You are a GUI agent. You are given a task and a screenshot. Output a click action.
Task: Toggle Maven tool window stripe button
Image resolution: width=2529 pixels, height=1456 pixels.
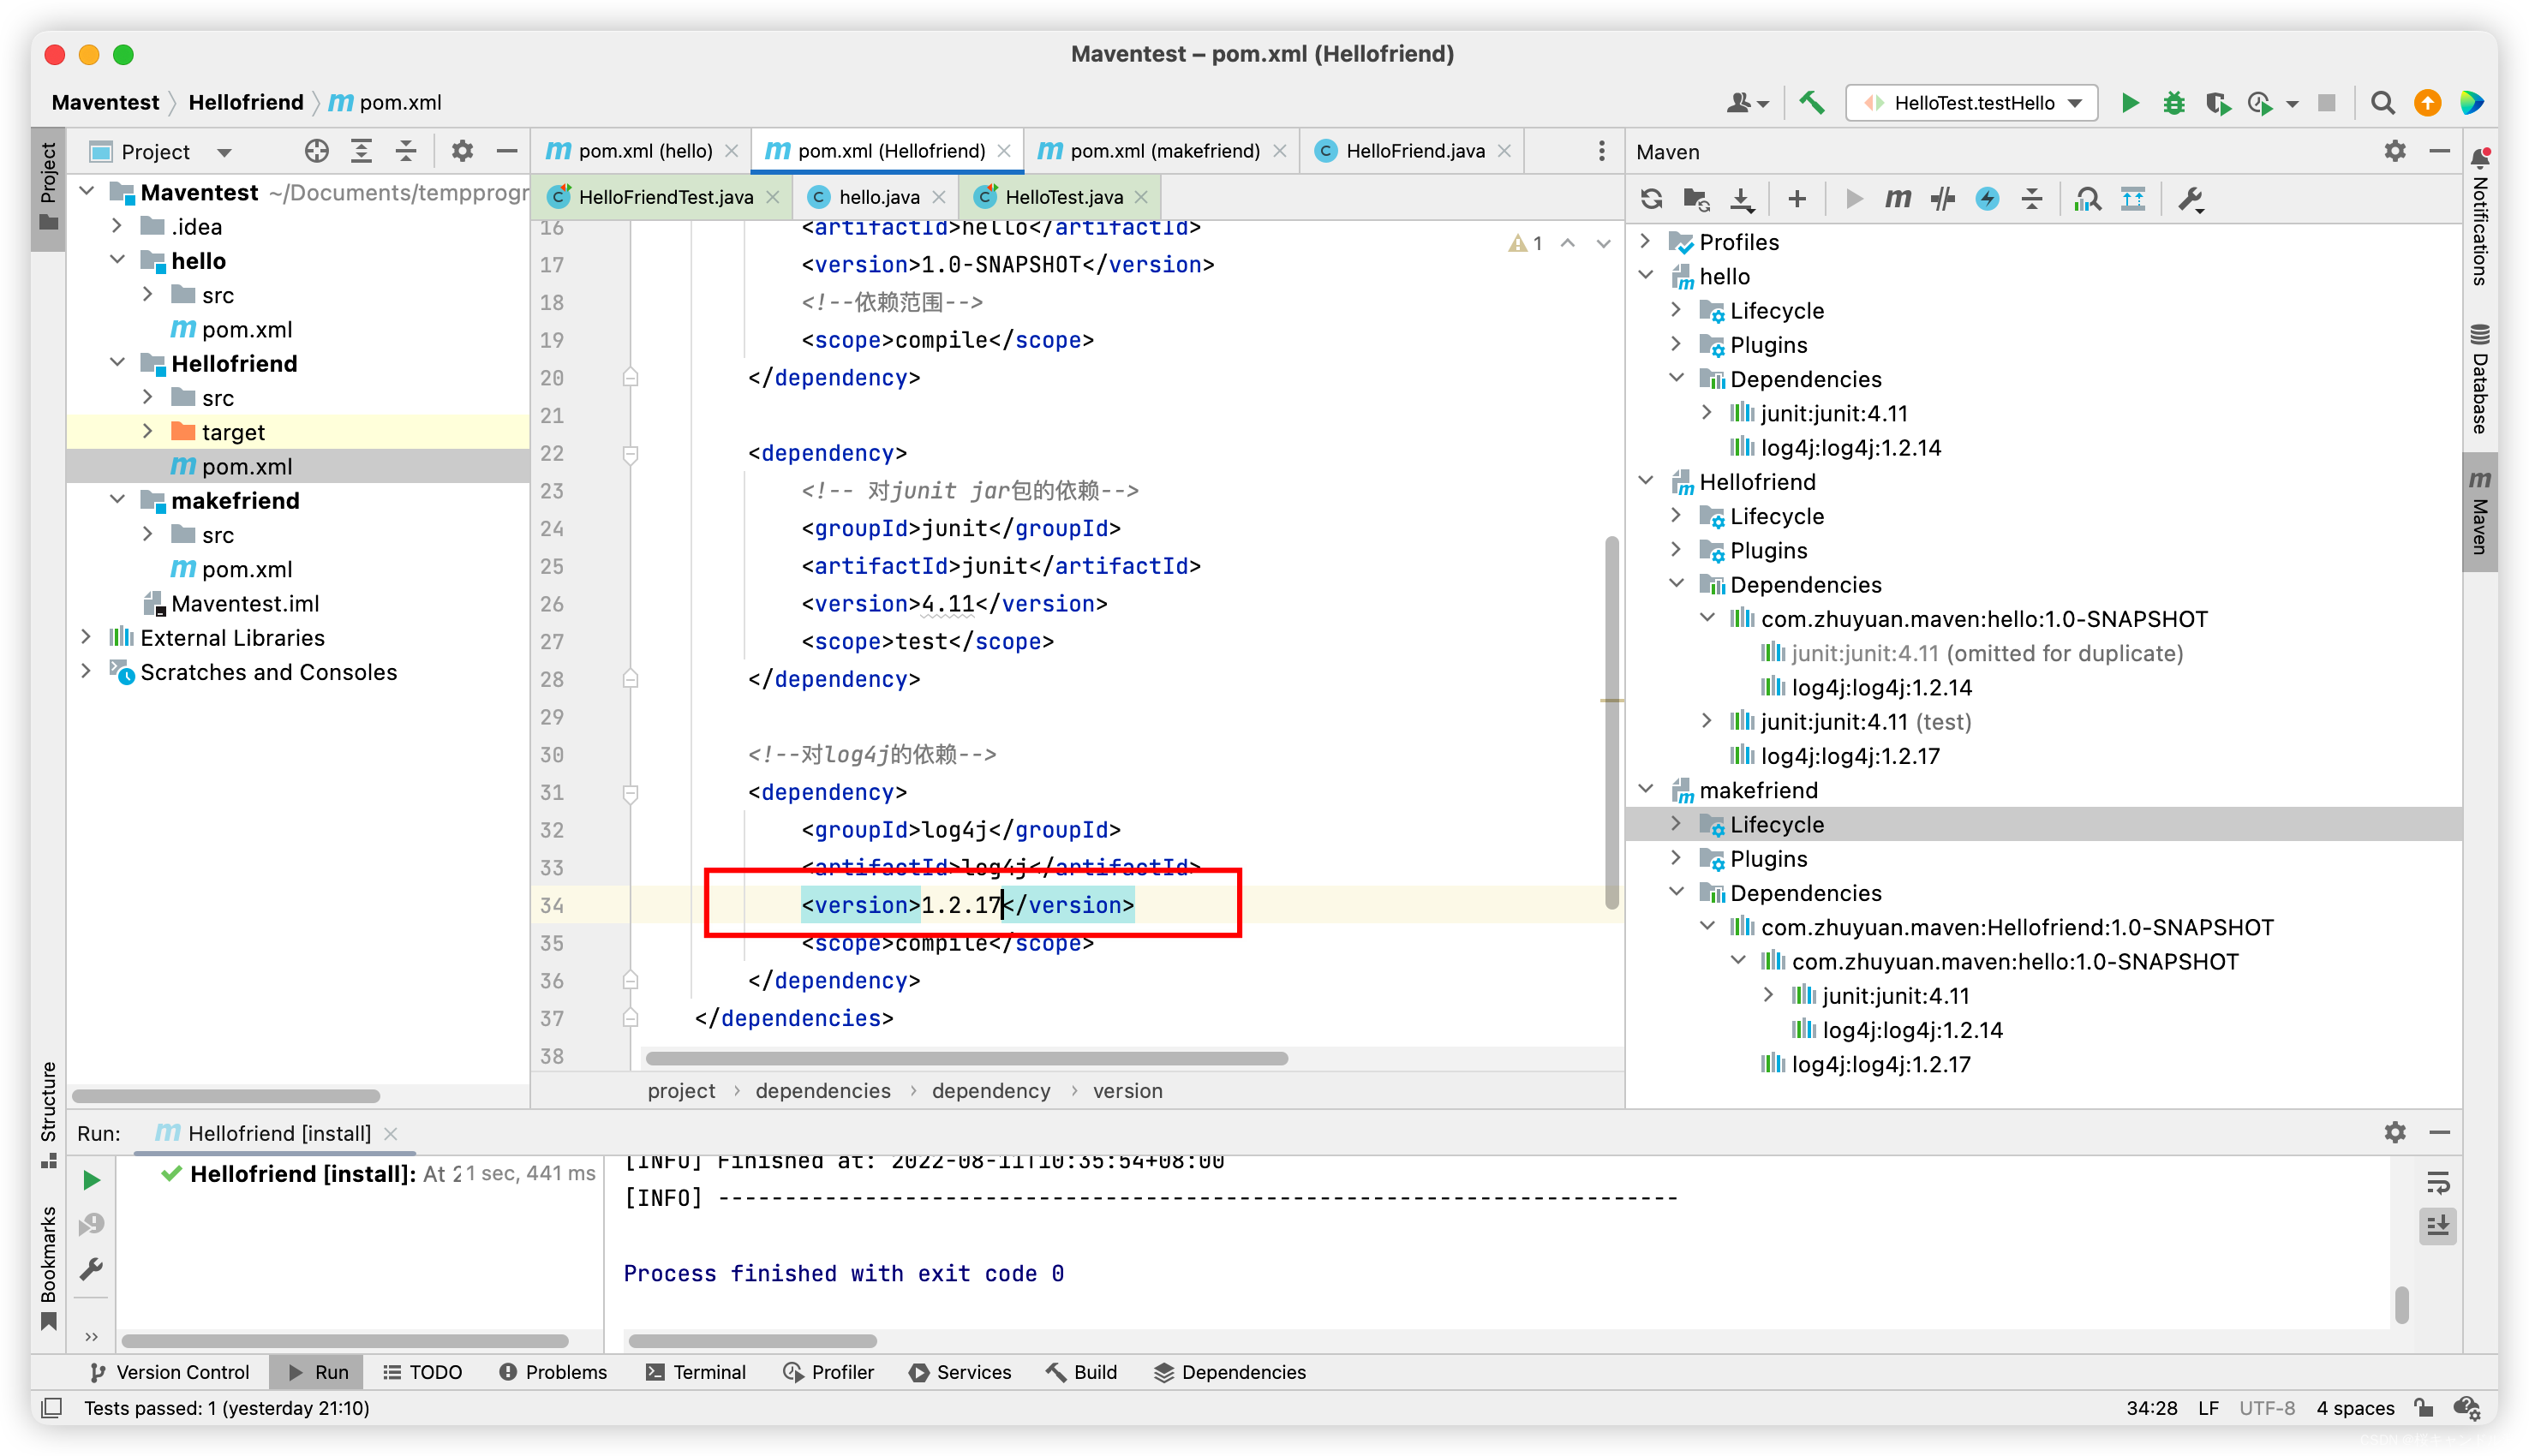pyautogui.click(x=2479, y=512)
